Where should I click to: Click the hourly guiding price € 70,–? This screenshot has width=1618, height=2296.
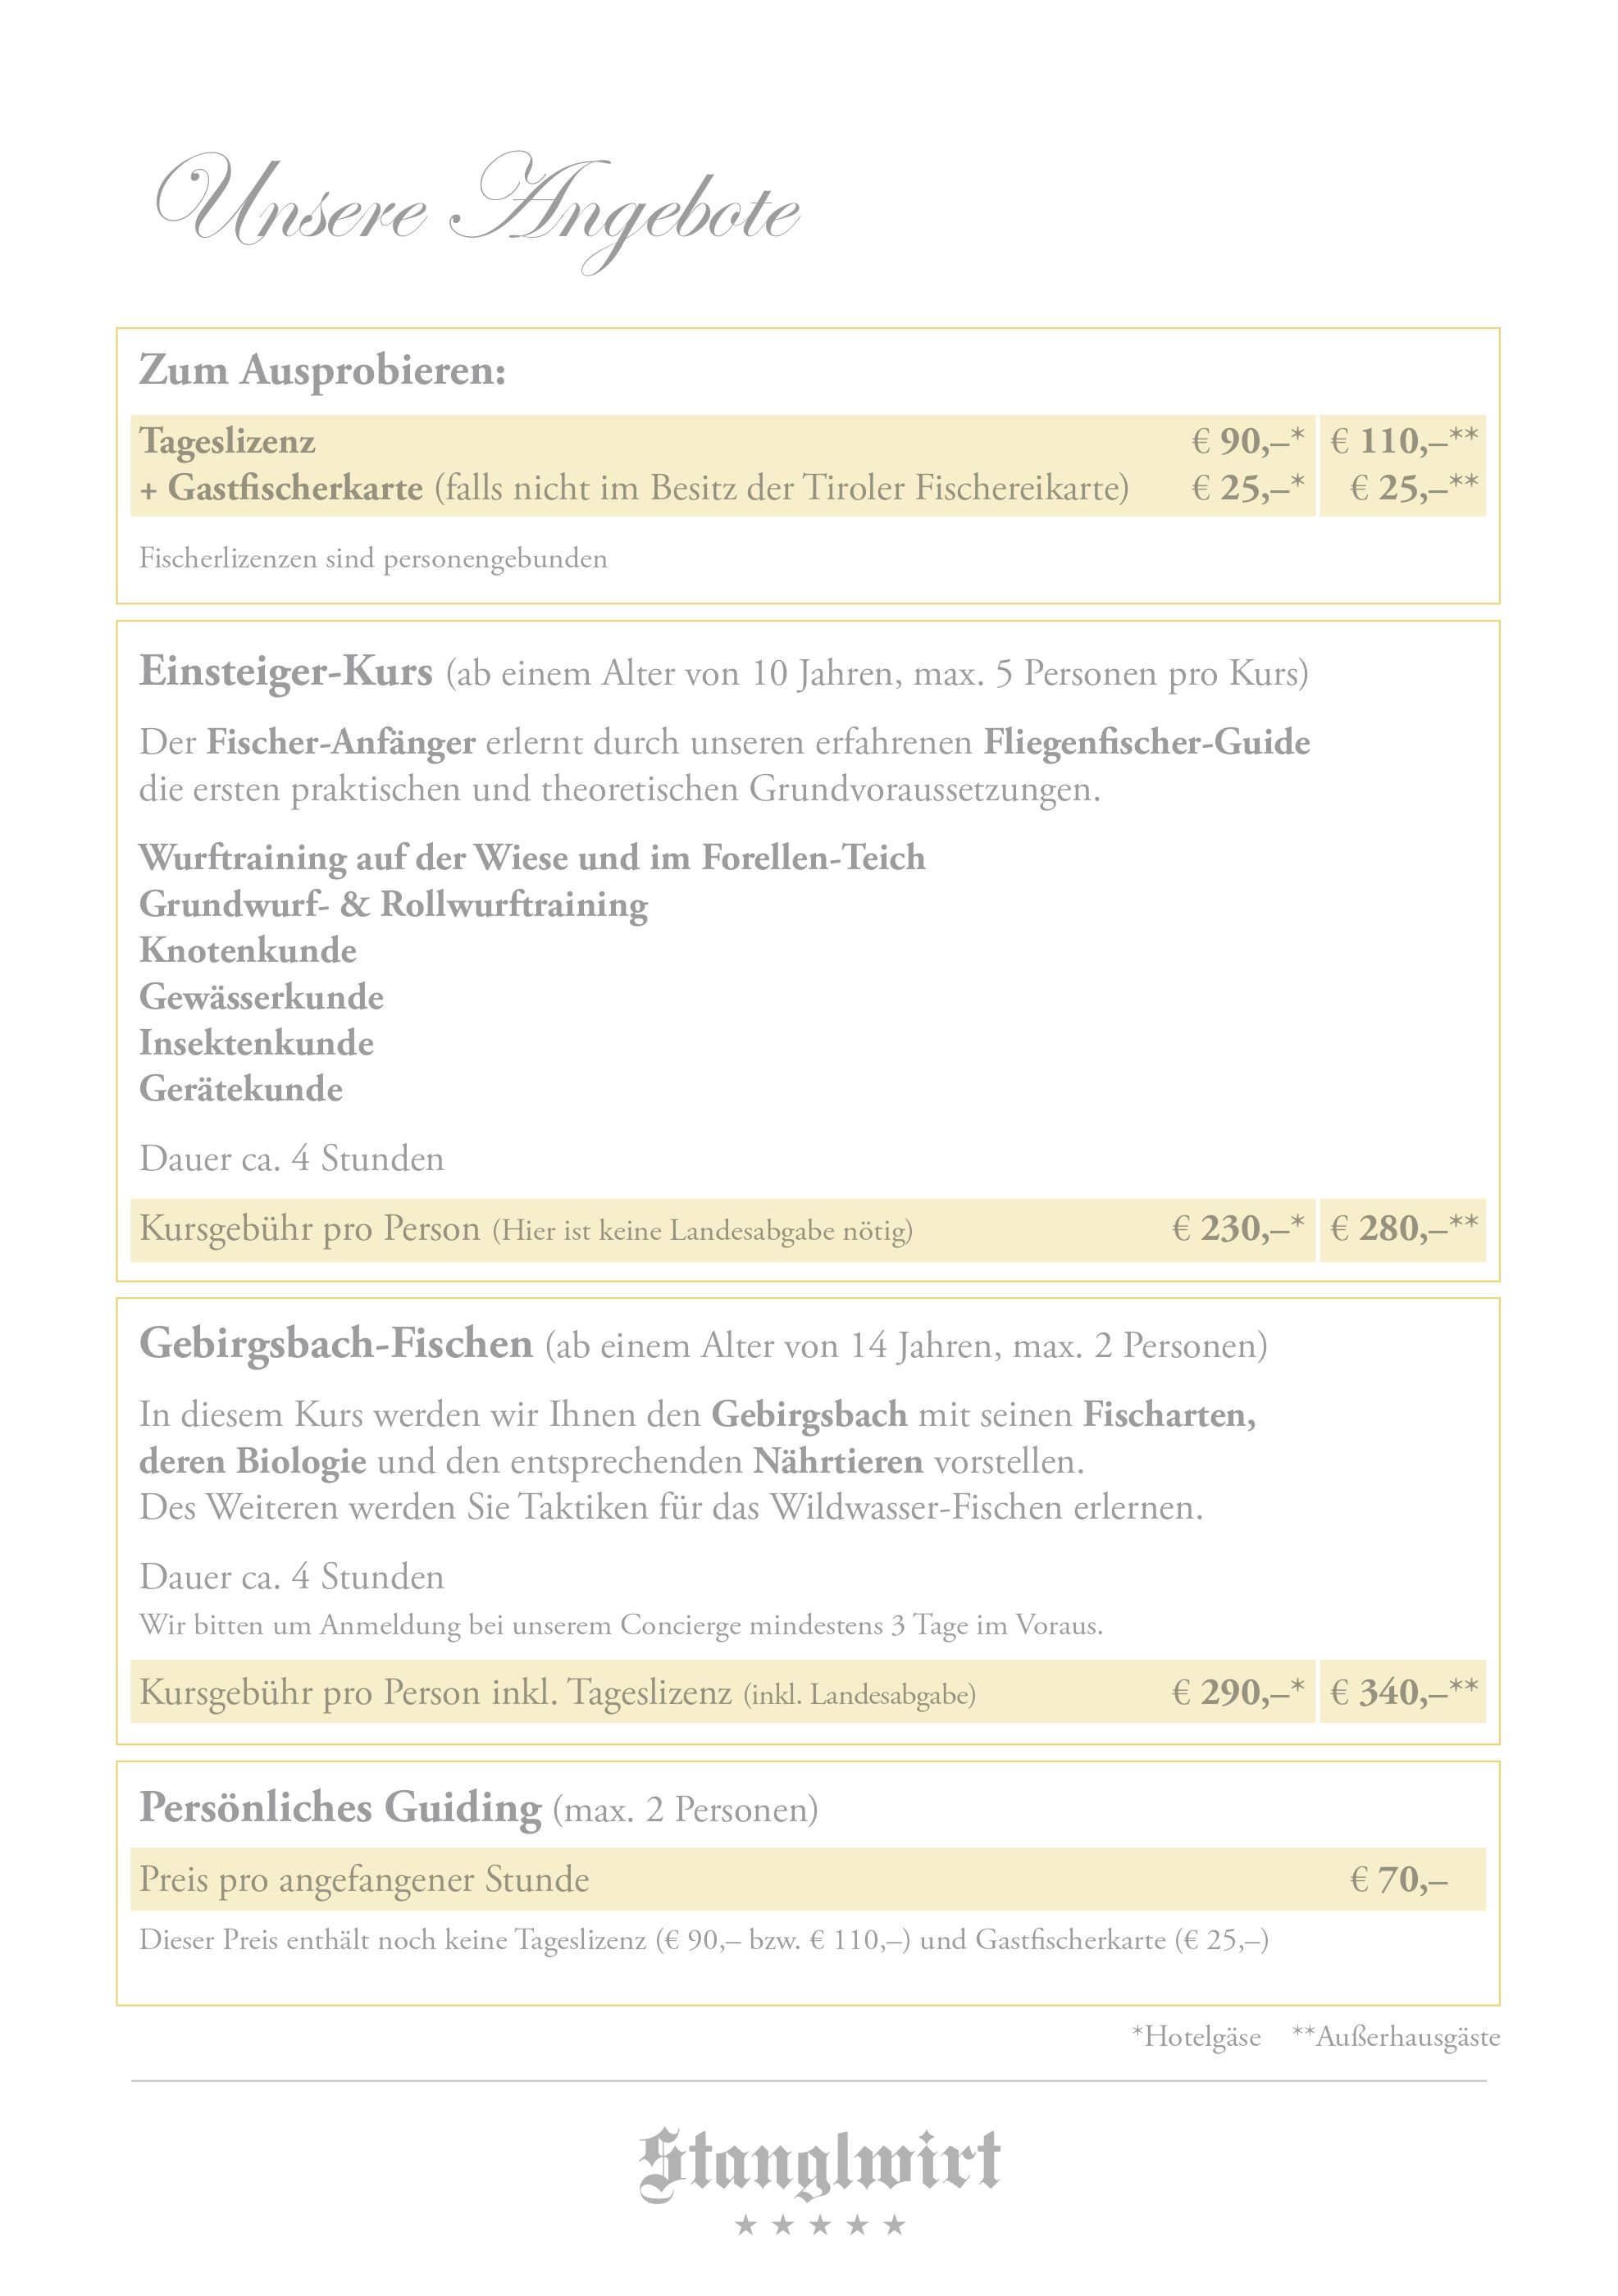pos(1398,1880)
